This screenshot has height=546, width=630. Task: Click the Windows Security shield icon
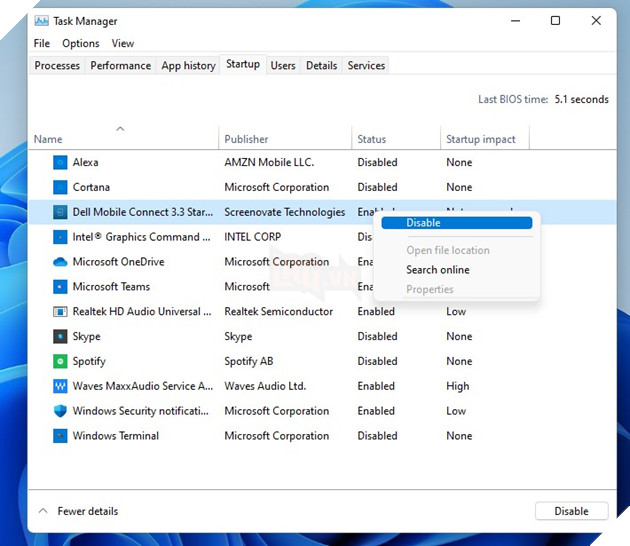(60, 411)
